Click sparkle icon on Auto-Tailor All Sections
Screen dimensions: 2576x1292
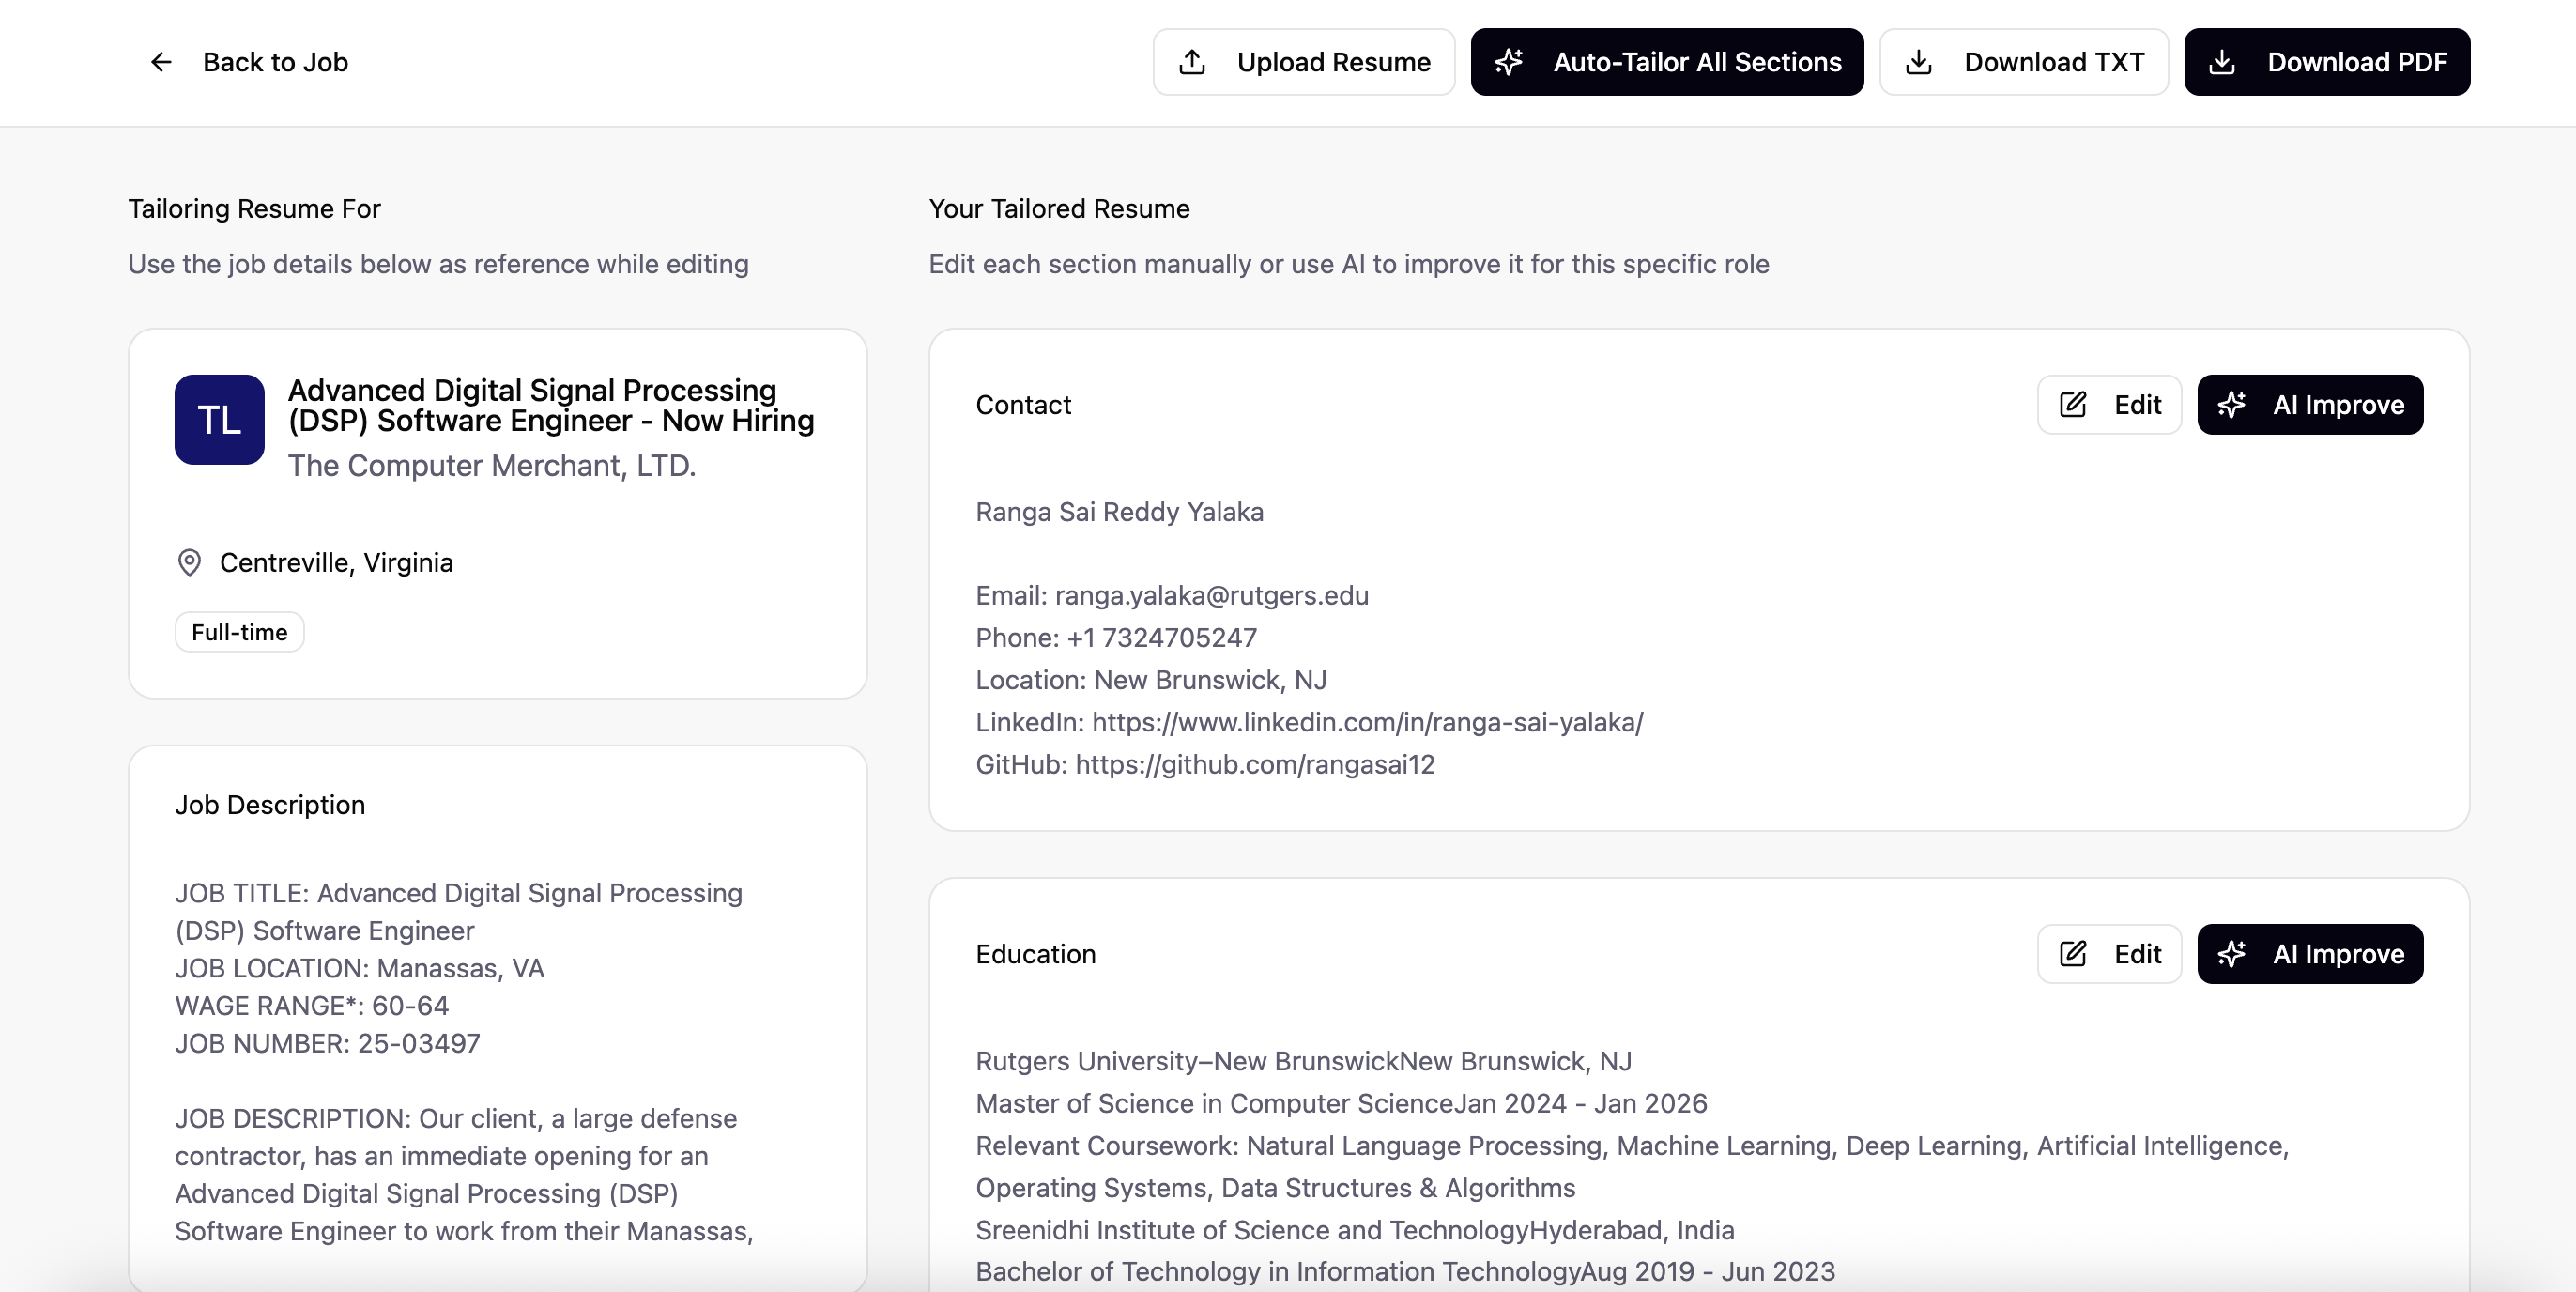(1509, 62)
